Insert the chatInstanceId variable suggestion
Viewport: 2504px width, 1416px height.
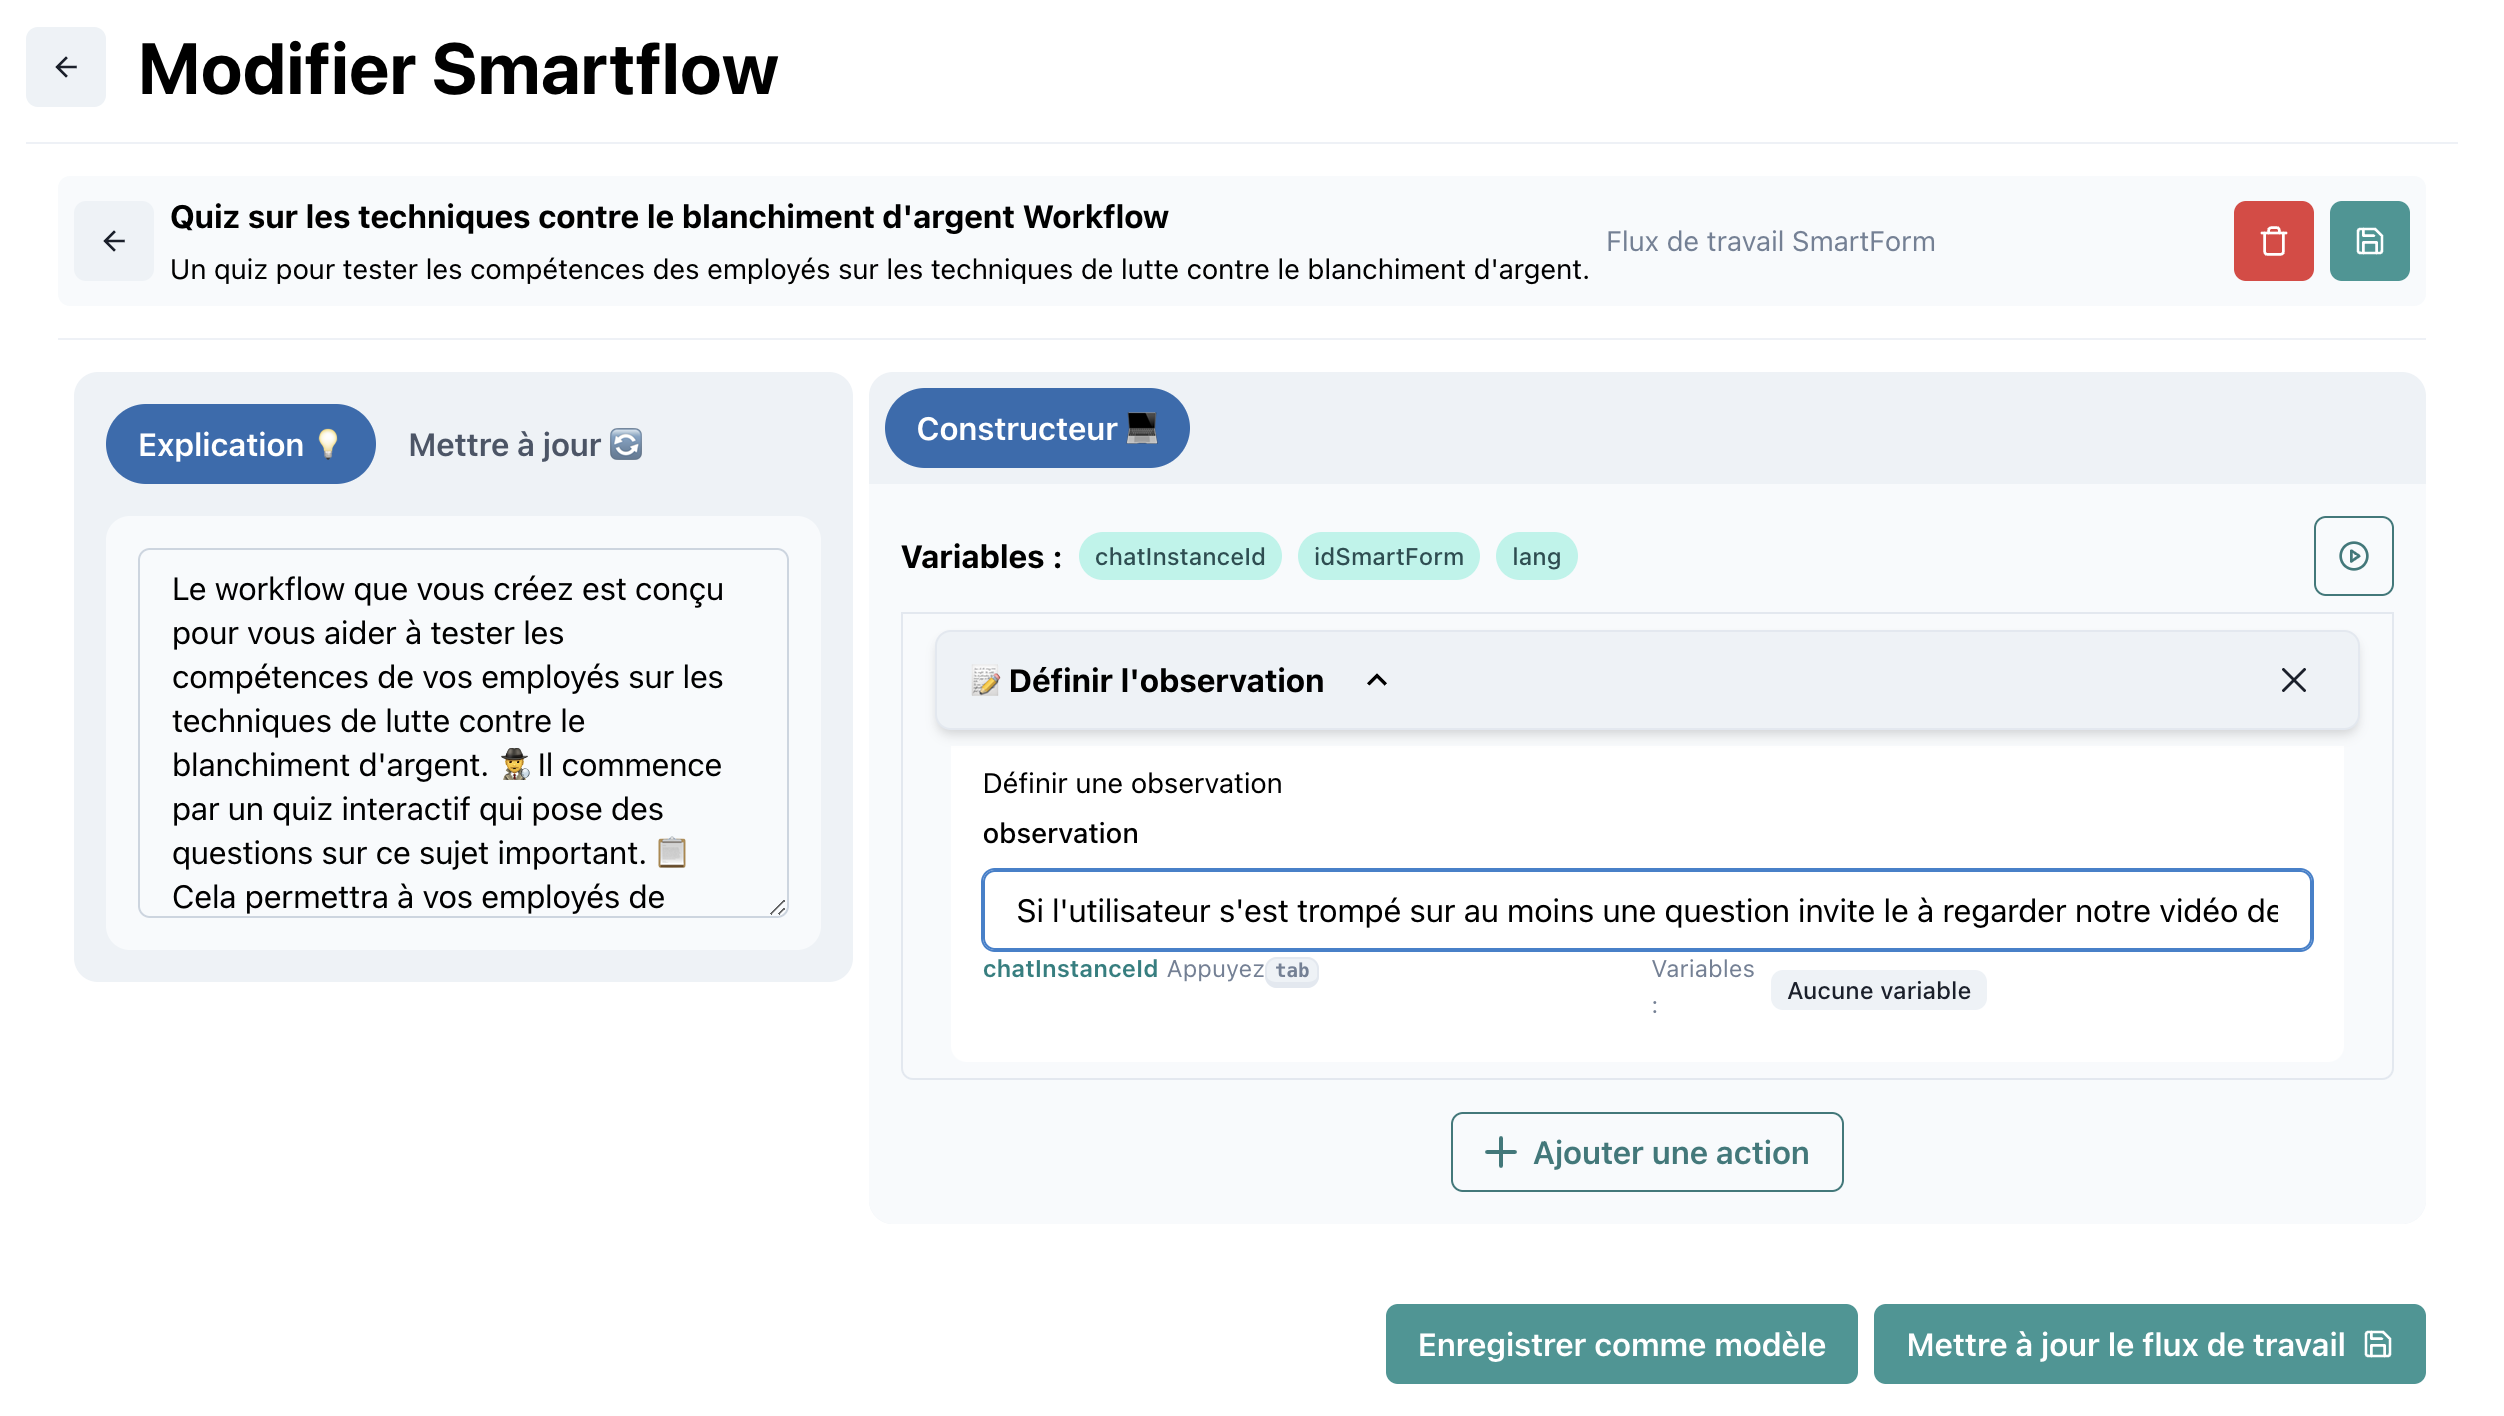pyautogui.click(x=1070, y=968)
